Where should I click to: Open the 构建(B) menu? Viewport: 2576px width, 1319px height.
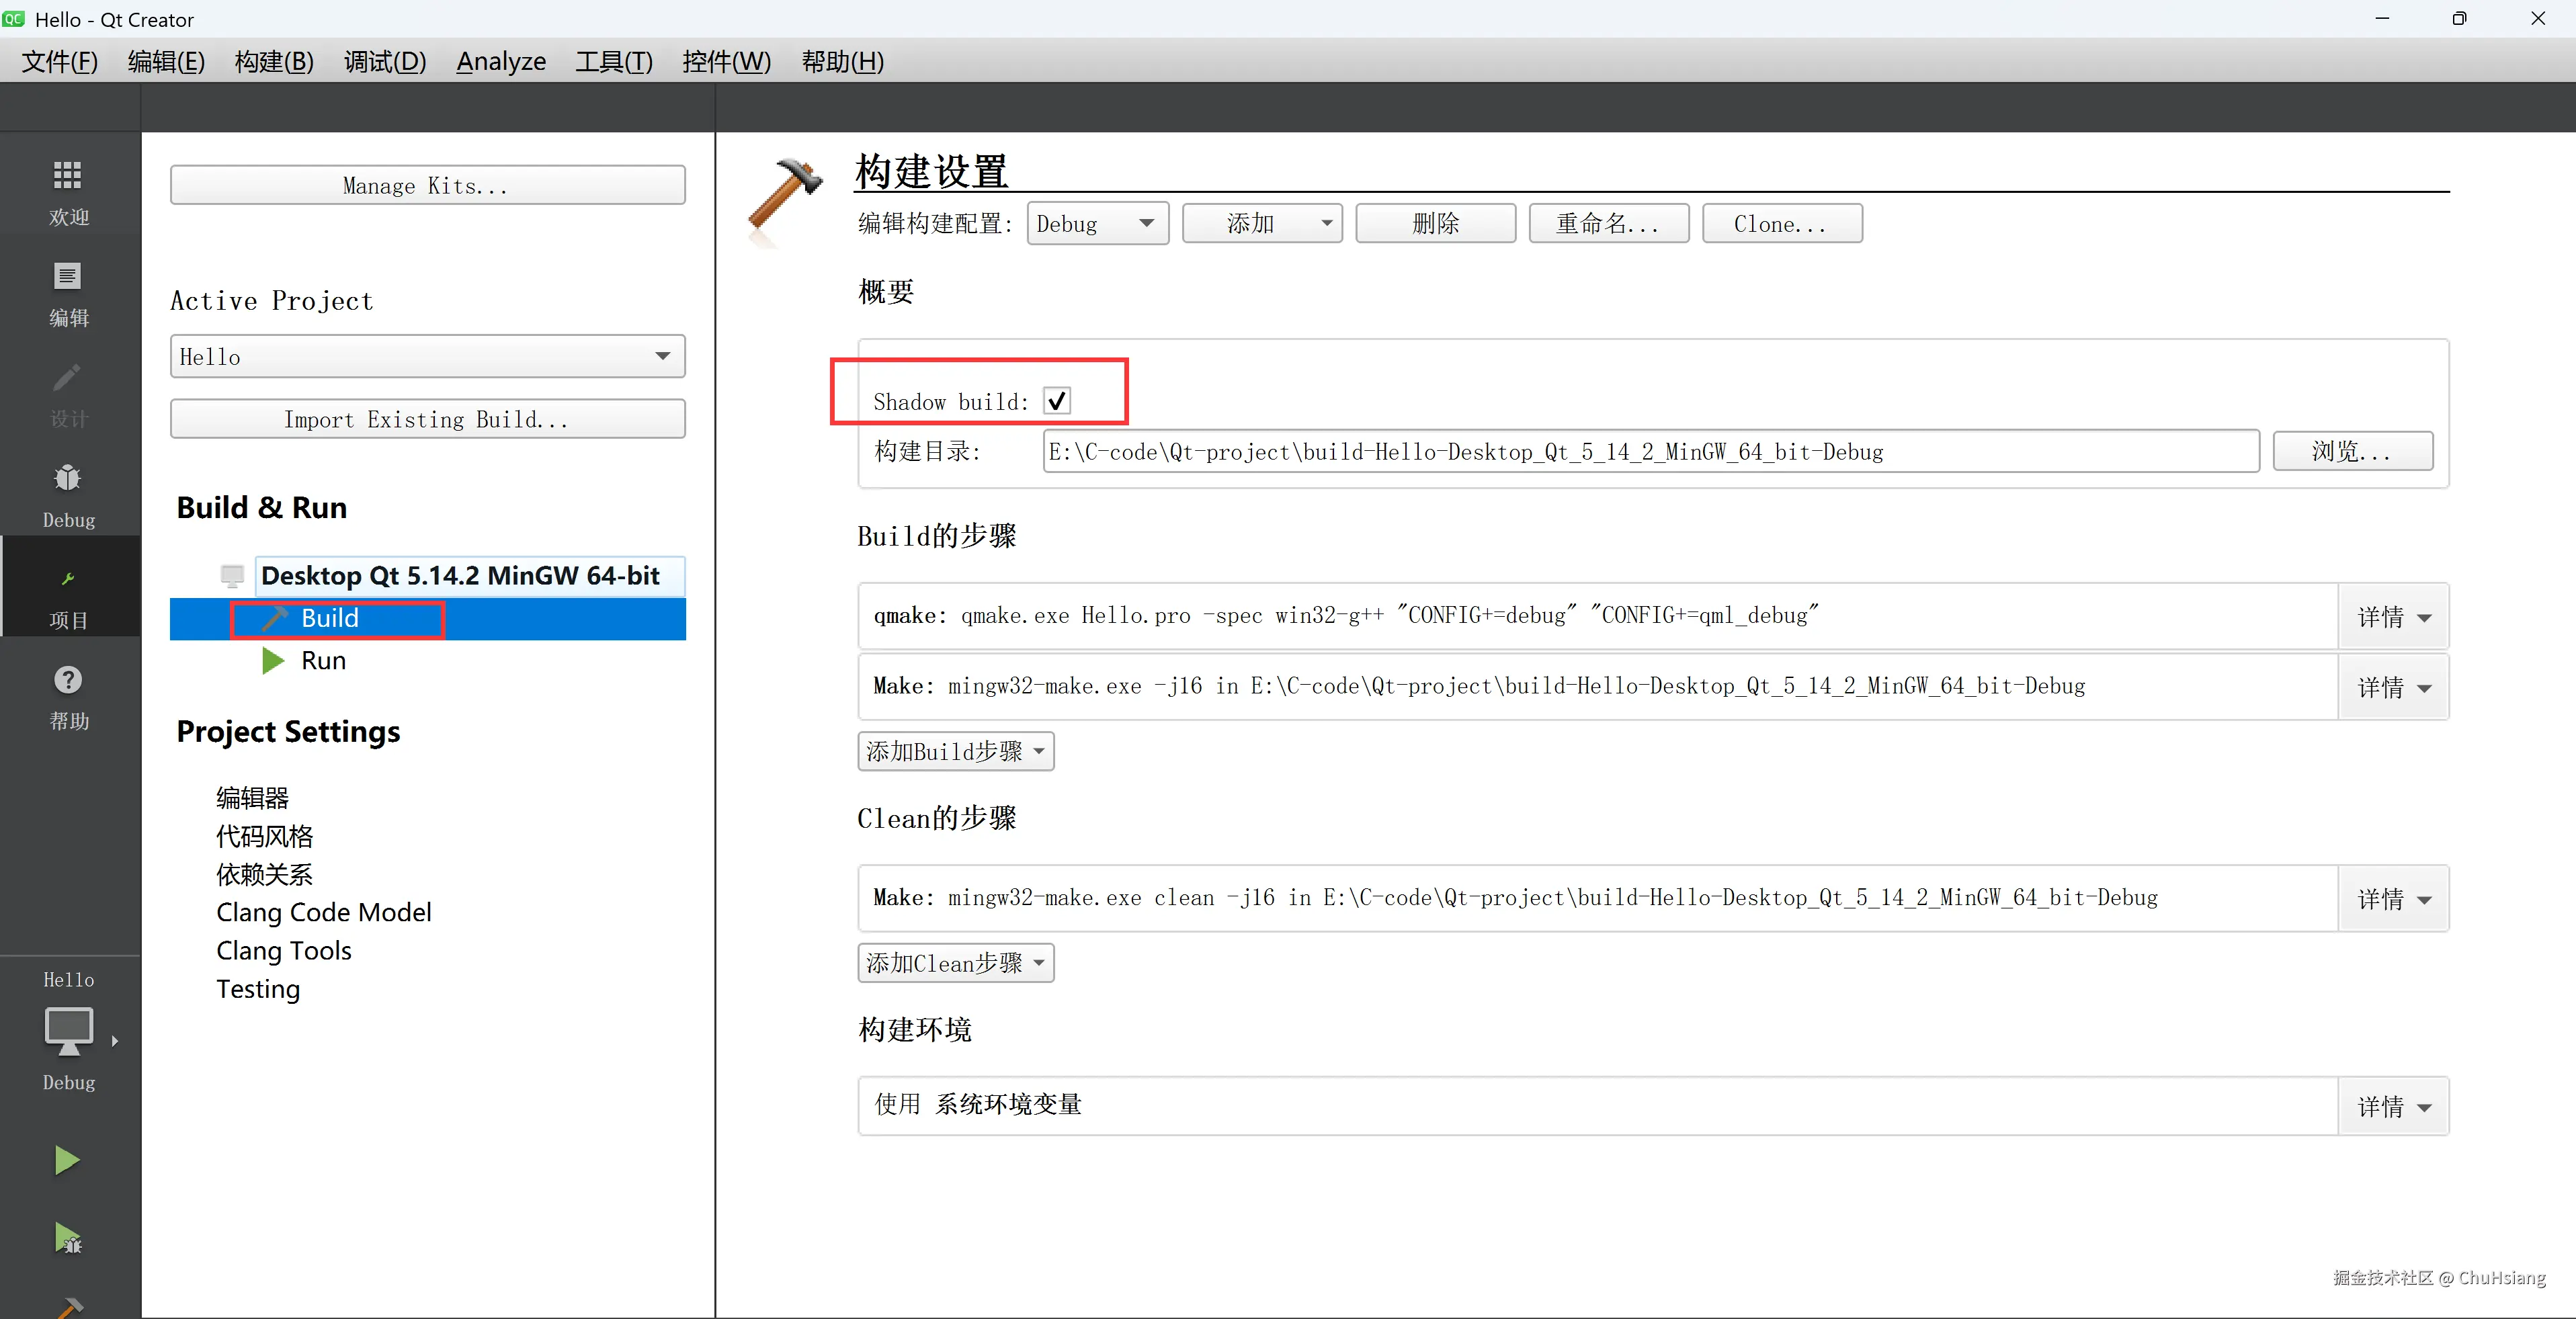click(x=274, y=62)
